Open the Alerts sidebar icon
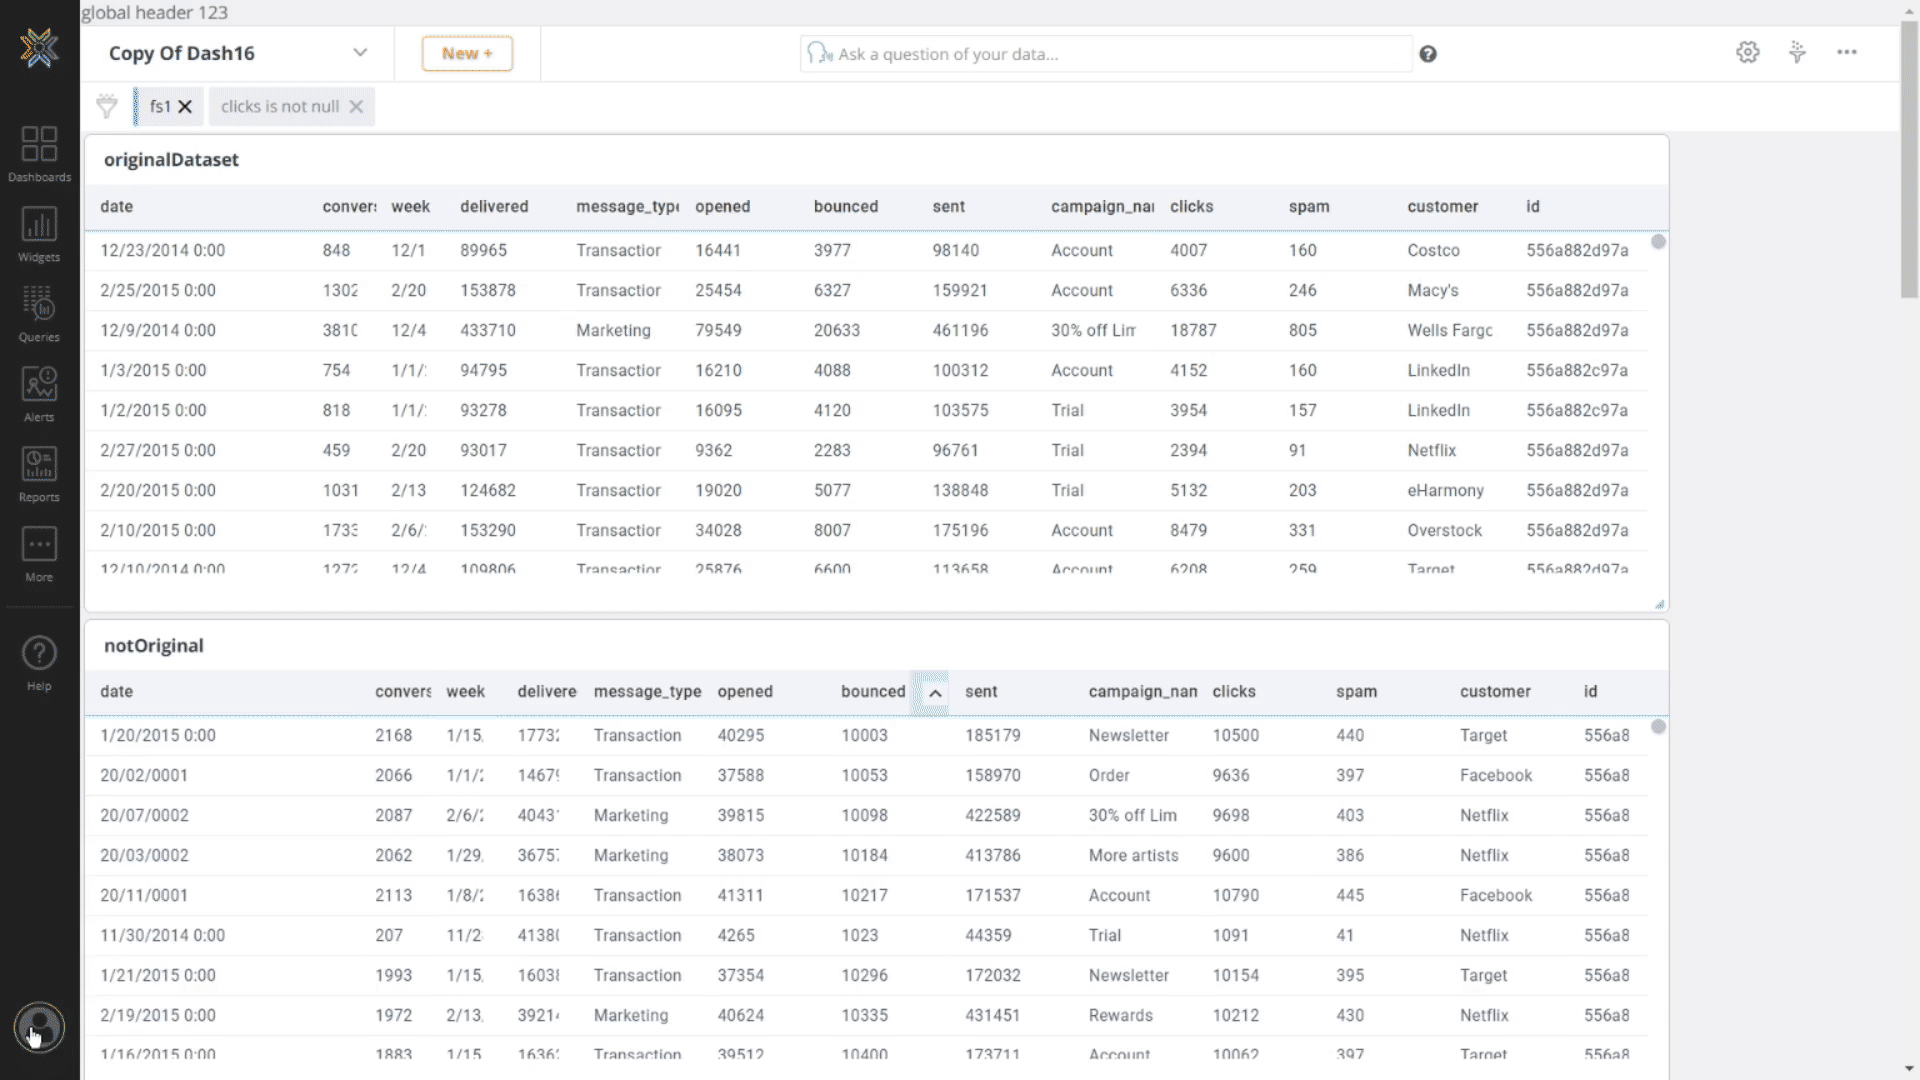 39,393
